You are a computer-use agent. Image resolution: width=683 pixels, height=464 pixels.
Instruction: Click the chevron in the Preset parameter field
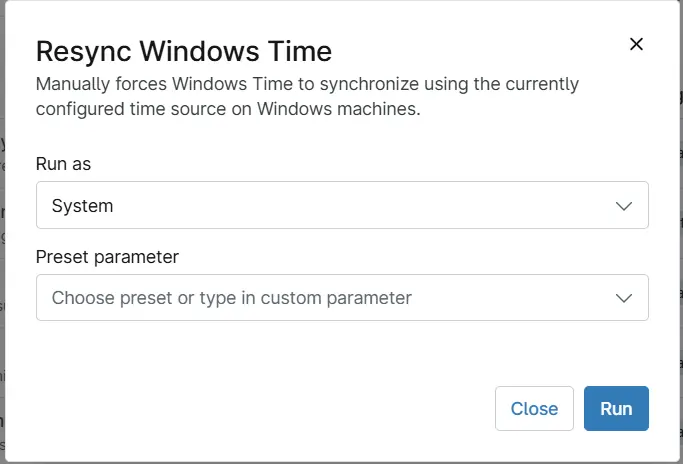click(624, 298)
